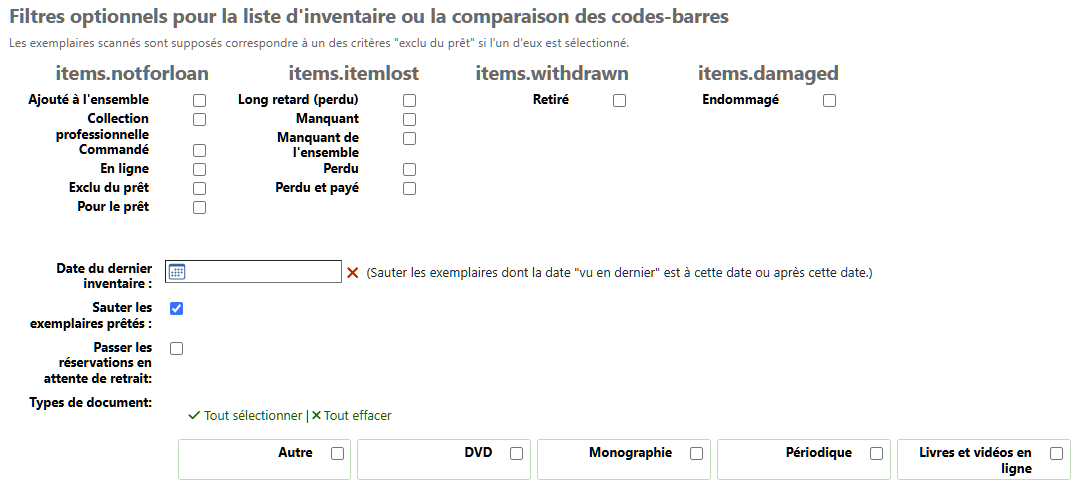The image size is (1073, 481).
Task: Check the Monographie document type
Action: click(697, 454)
